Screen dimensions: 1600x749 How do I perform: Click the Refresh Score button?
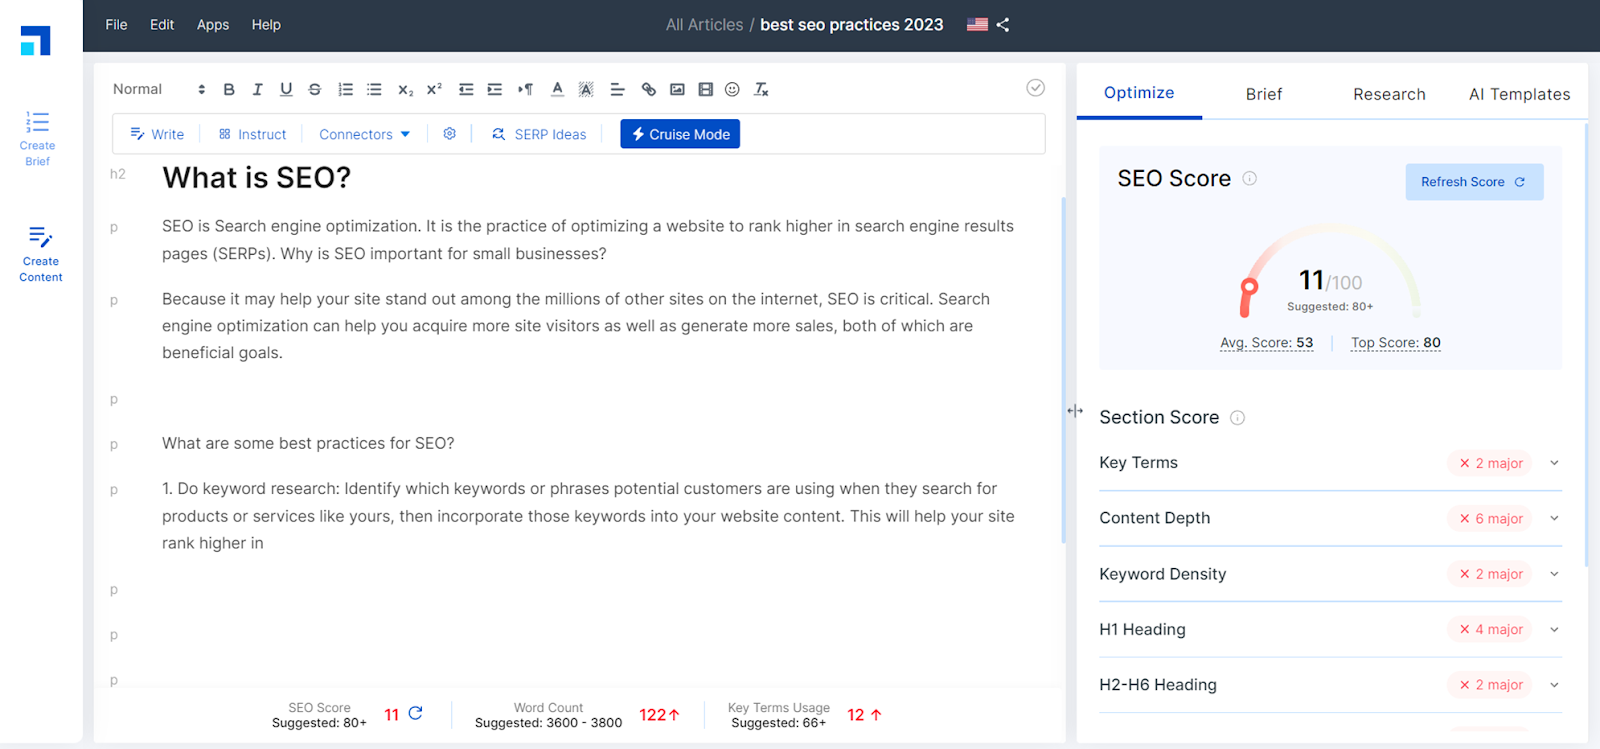pos(1474,182)
